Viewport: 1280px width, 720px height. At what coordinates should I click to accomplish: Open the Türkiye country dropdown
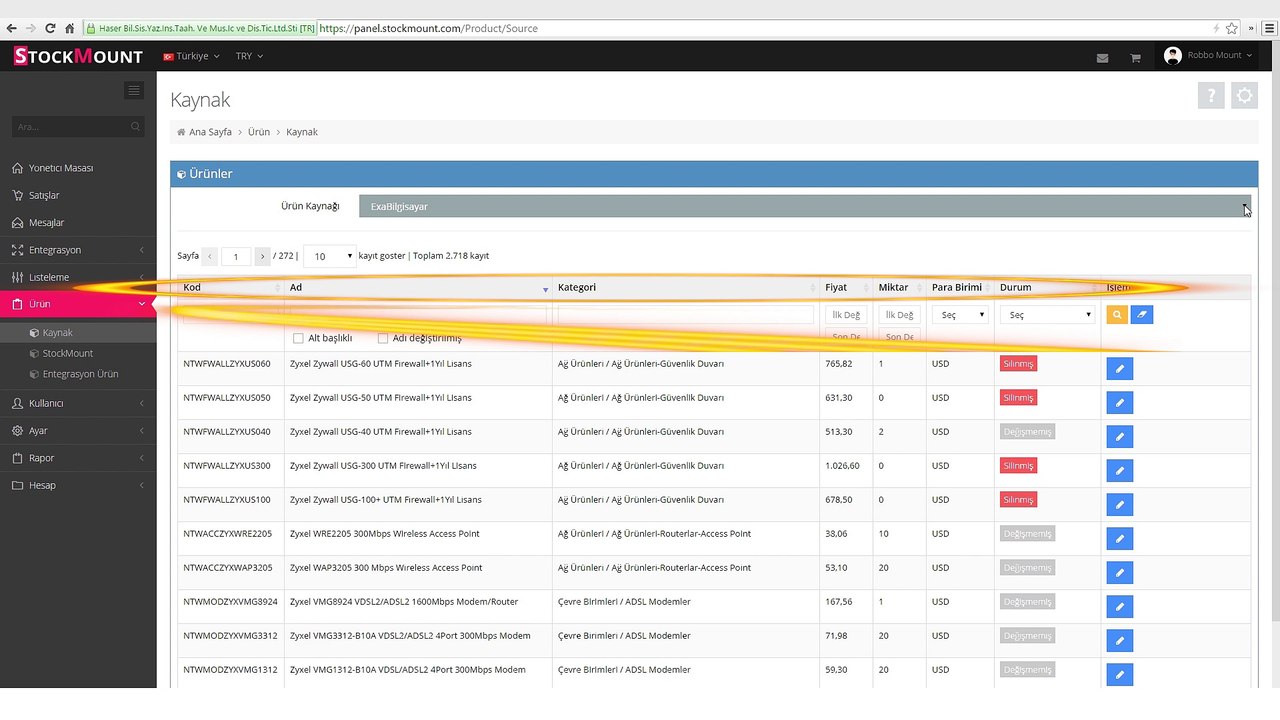coord(191,56)
